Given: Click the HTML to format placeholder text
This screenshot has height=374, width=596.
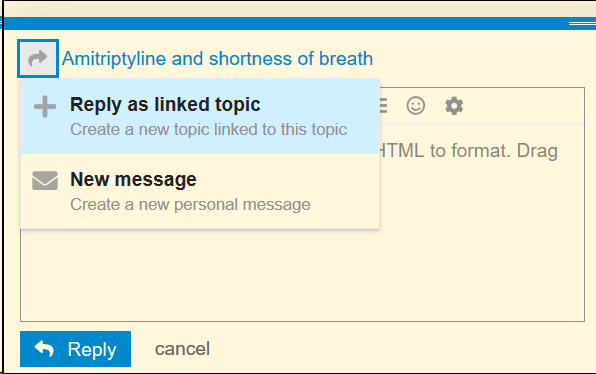Looking at the screenshot, I should coord(469,151).
